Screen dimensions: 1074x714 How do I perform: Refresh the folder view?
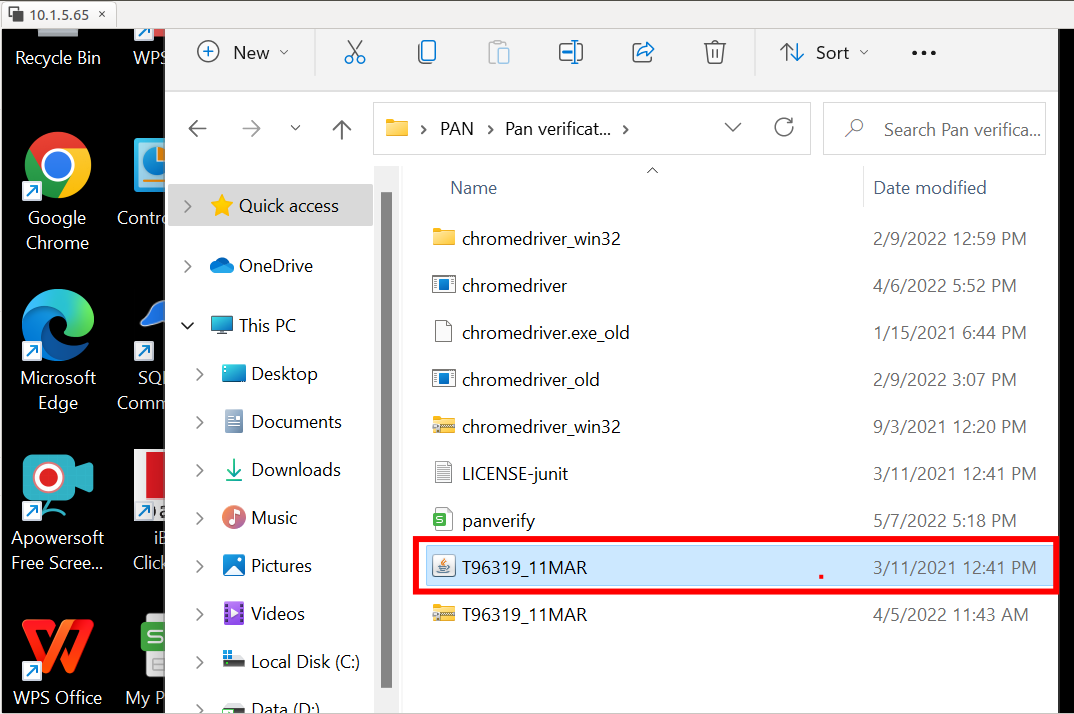tap(784, 127)
